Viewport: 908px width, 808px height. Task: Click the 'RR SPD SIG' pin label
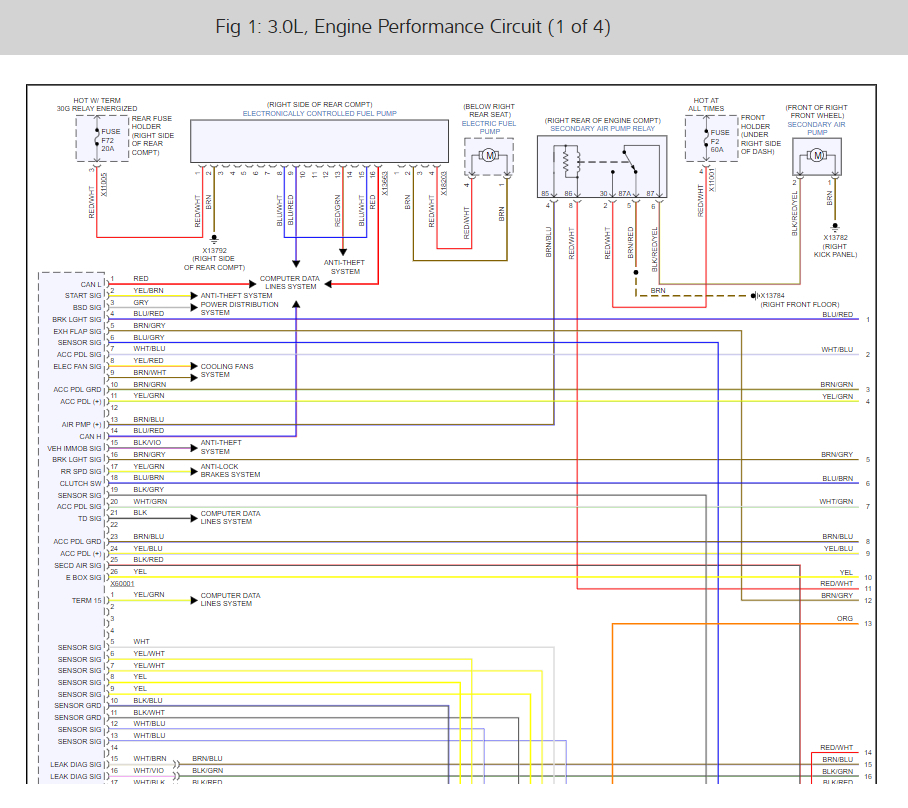(81, 471)
